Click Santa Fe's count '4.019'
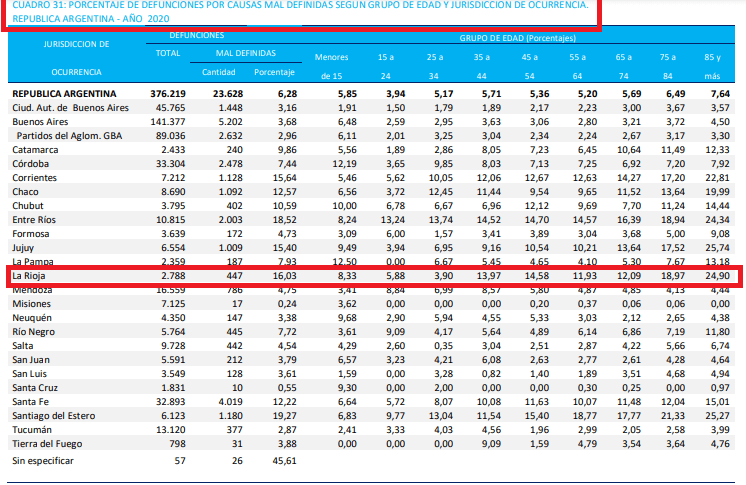 pyautogui.click(x=230, y=402)
